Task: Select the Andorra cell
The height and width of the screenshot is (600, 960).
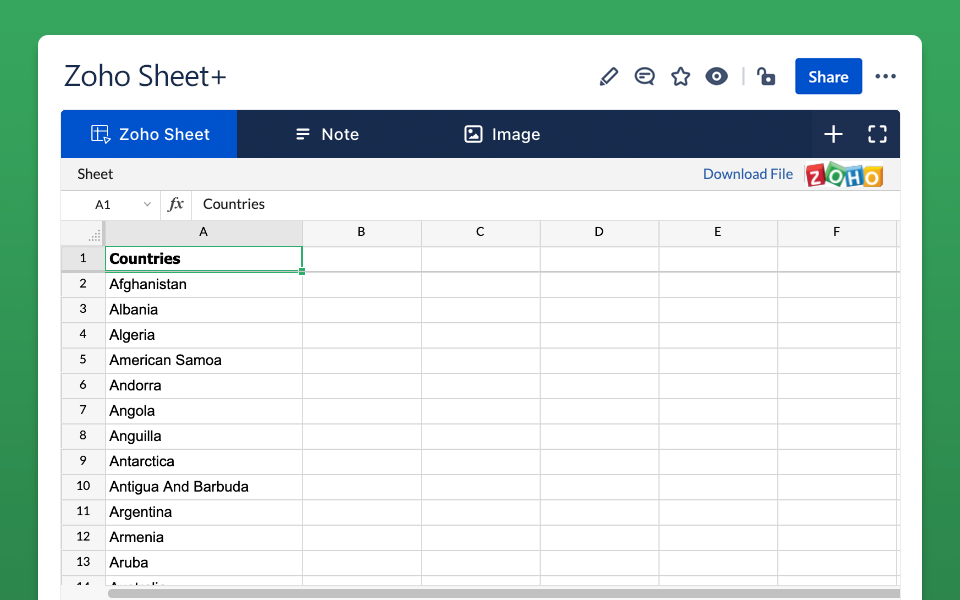Action: coord(204,386)
